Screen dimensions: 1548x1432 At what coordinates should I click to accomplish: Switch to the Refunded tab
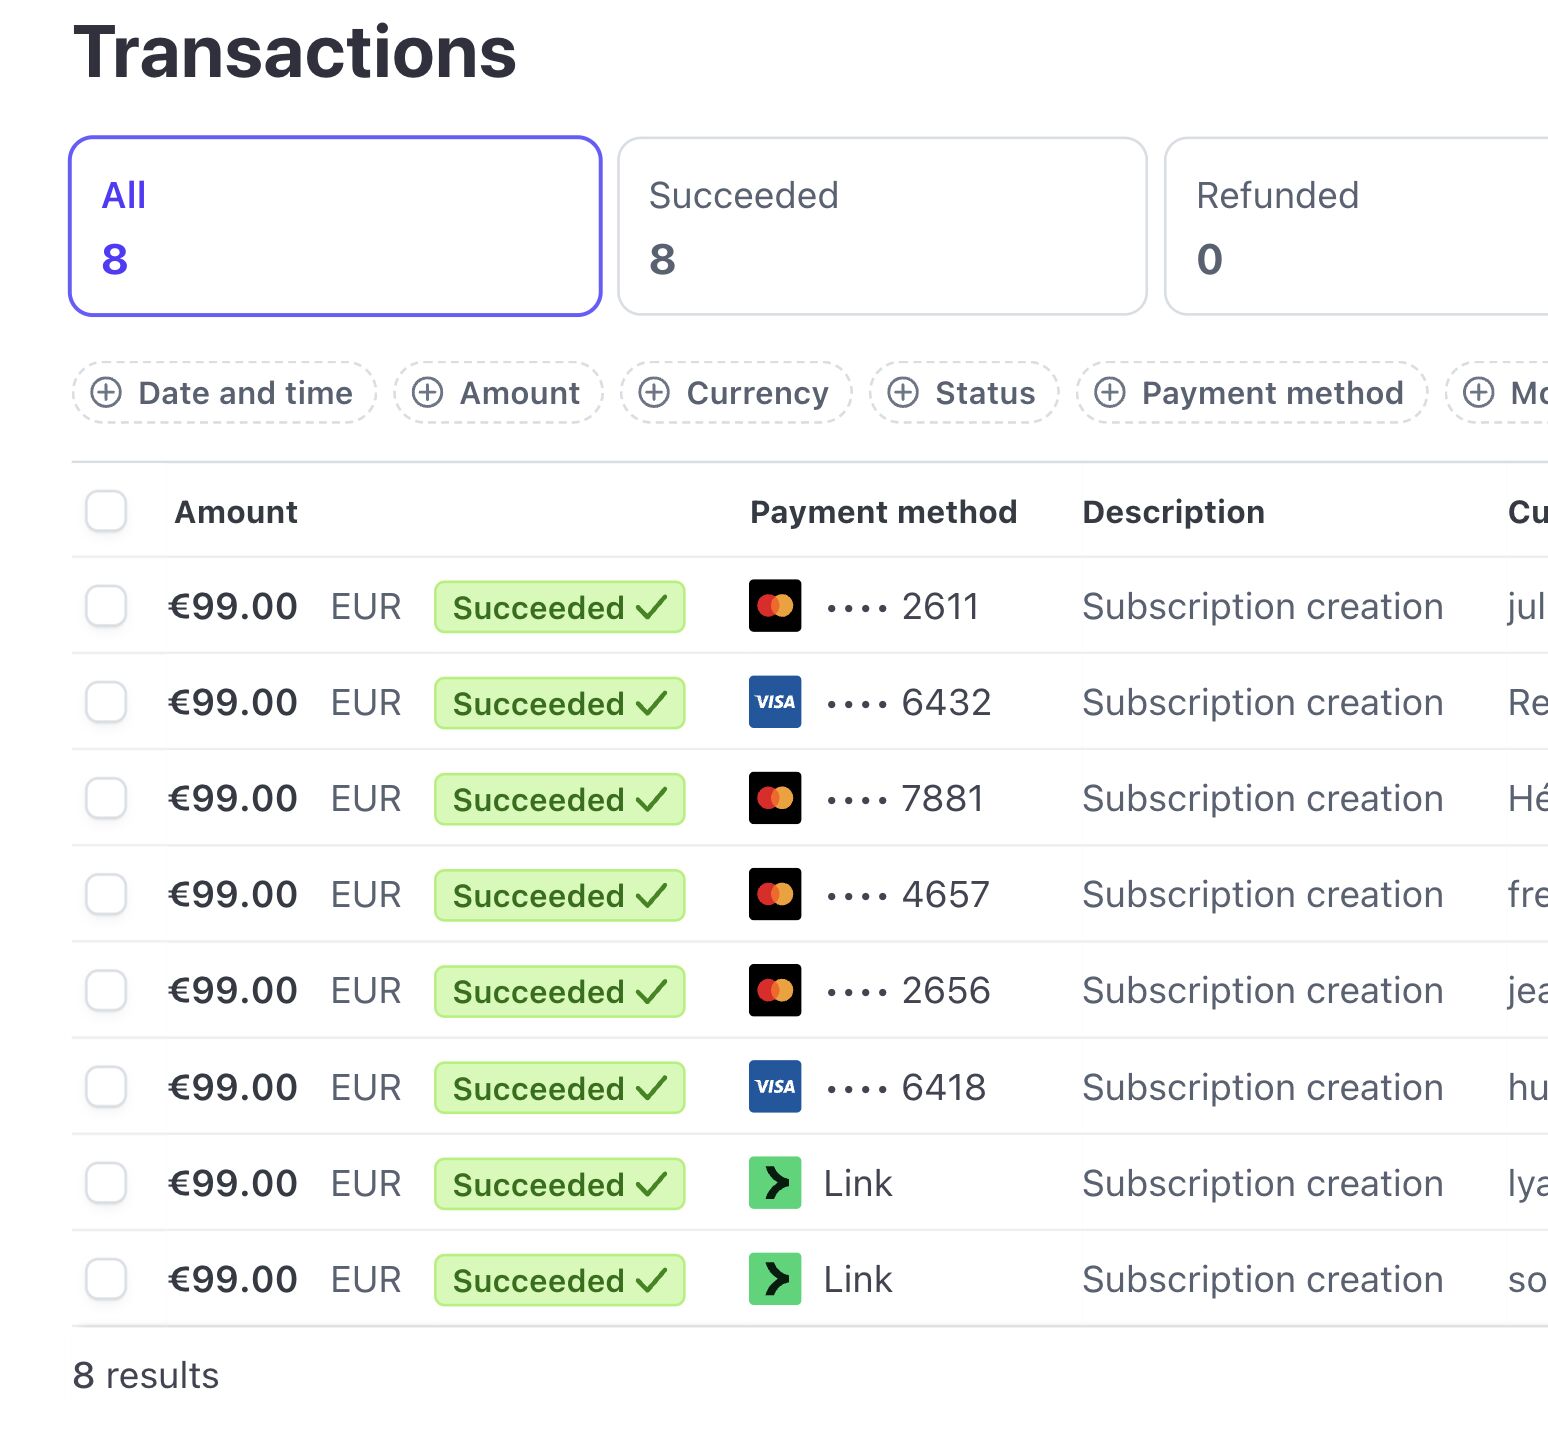click(x=1355, y=226)
